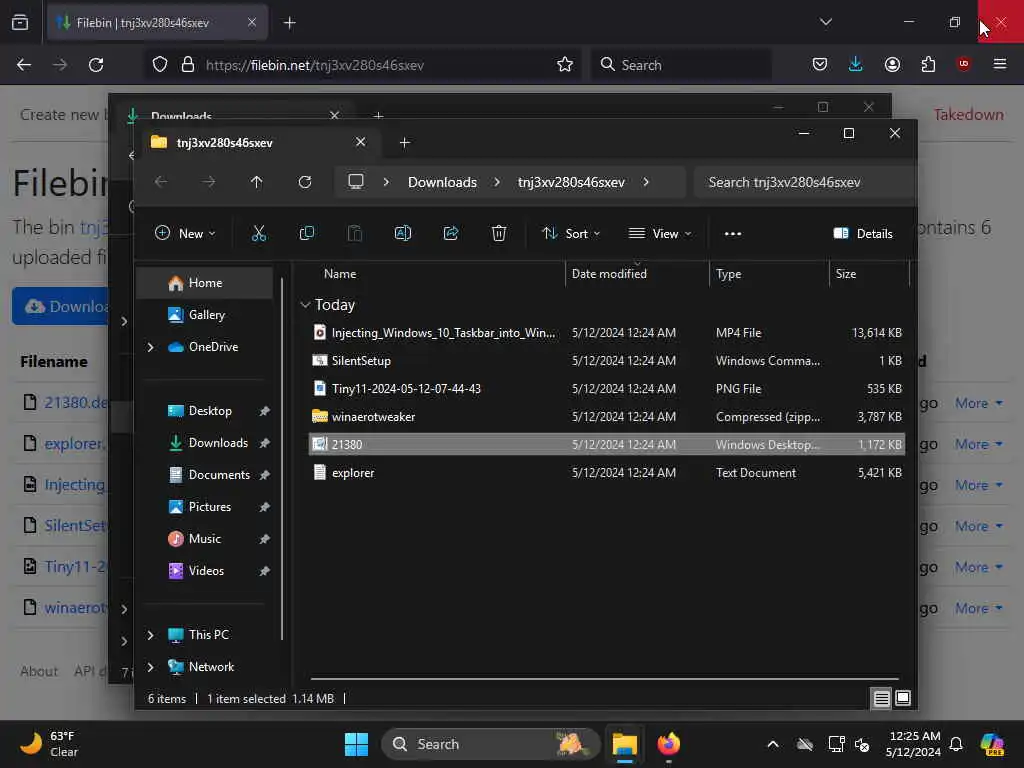
Task: Select the Filebin browser tab
Action: pyautogui.click(x=158, y=23)
